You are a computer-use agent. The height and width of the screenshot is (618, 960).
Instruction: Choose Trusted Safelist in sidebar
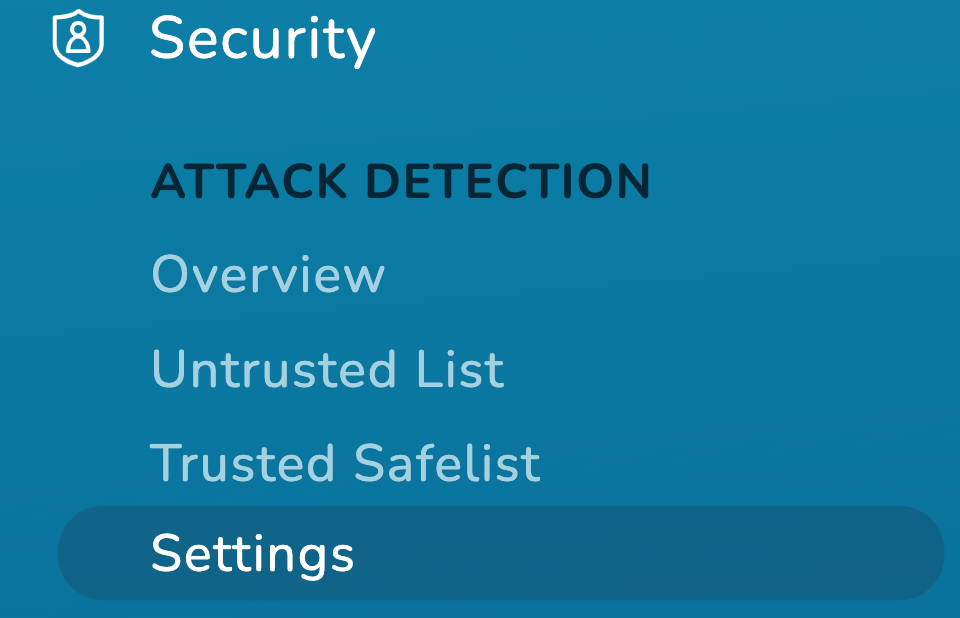[345, 462]
